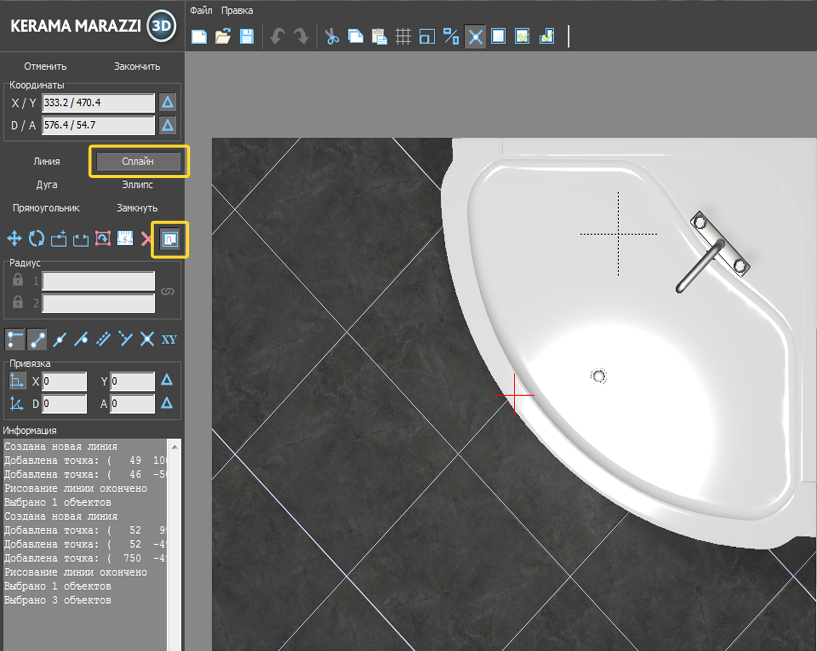Click the add point icon with plus

[x=59, y=239]
